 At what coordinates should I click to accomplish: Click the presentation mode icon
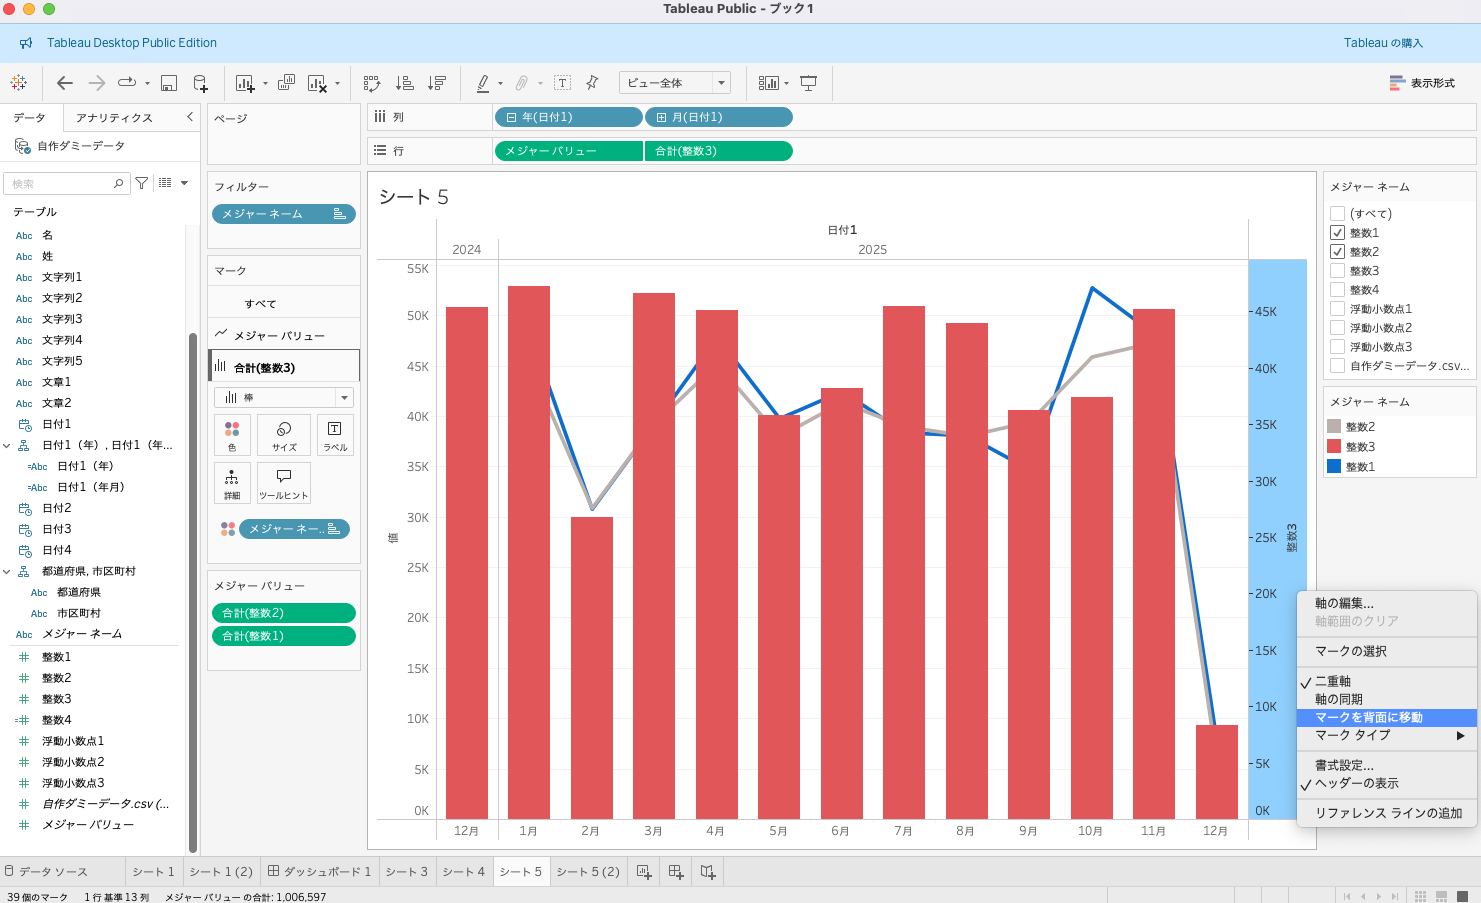[x=809, y=83]
